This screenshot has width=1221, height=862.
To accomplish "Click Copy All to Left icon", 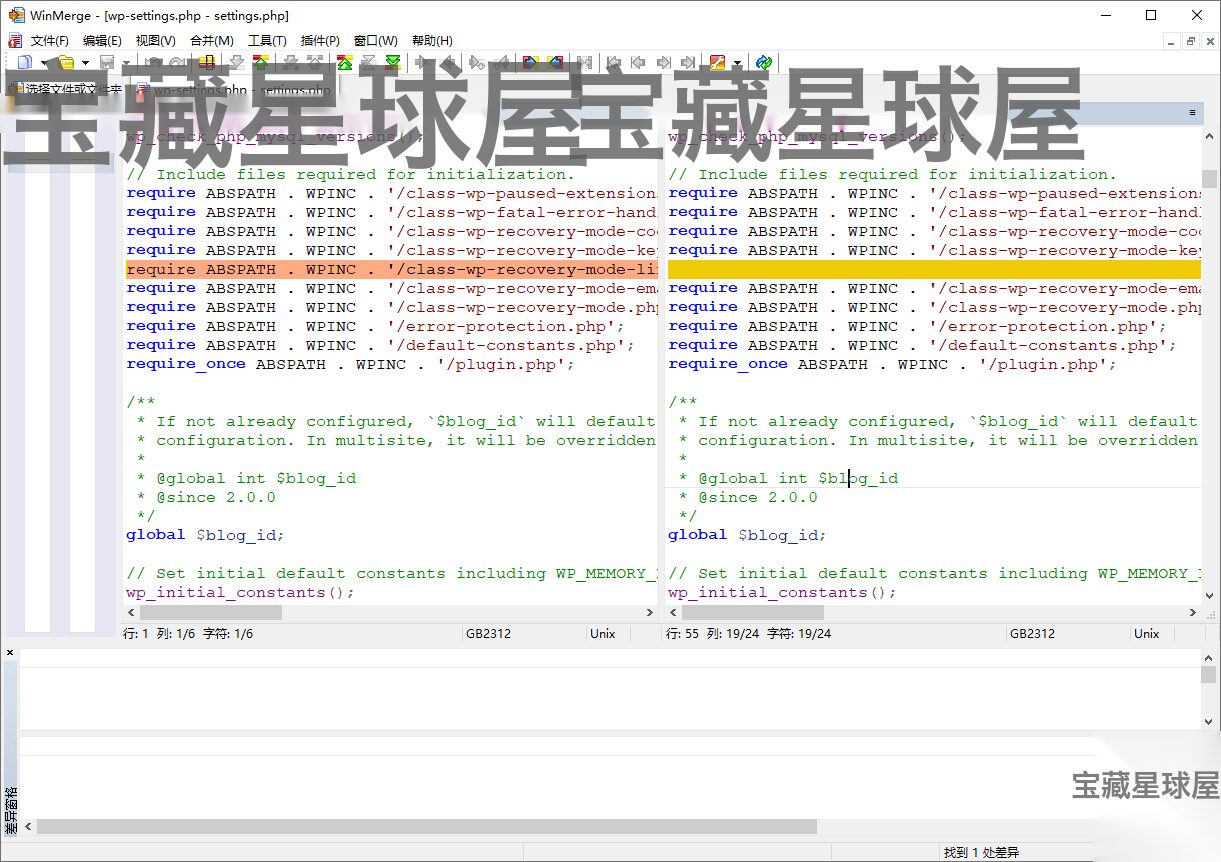I will point(556,62).
